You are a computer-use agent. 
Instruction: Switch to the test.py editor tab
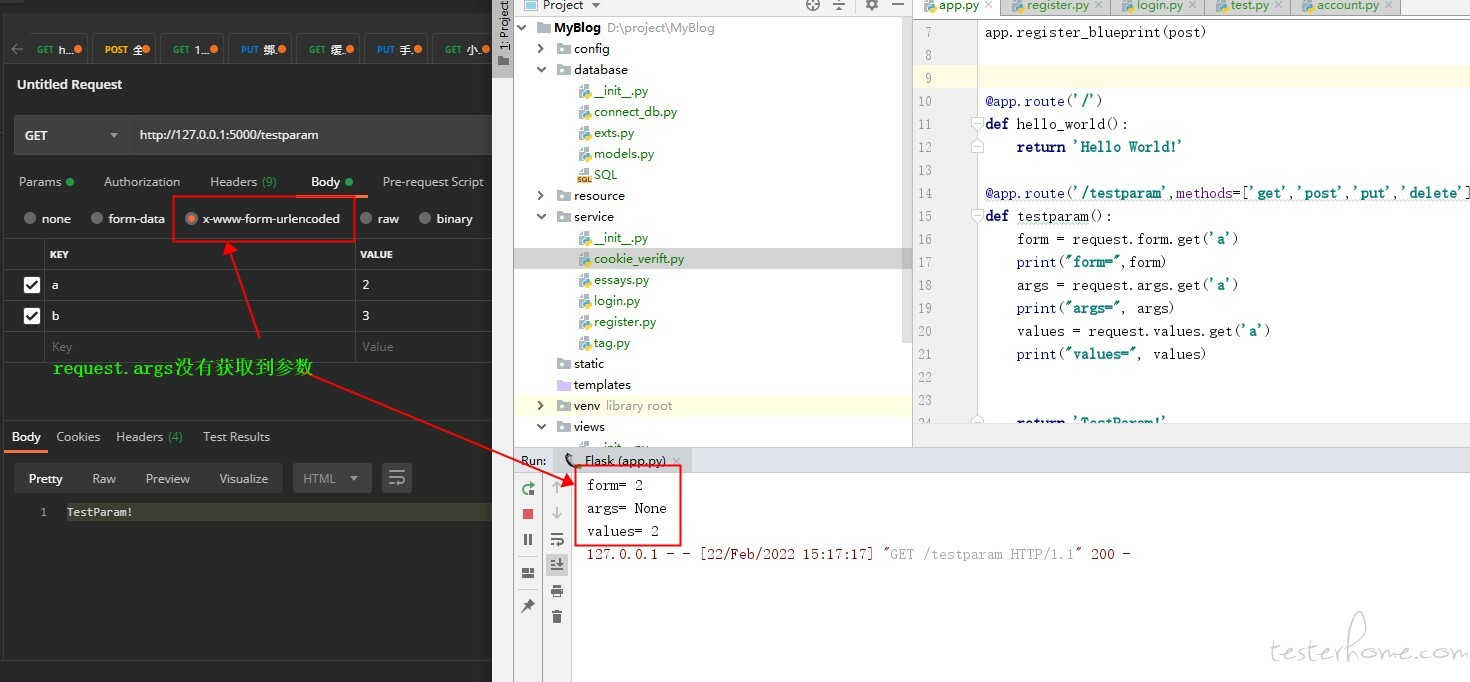1249,6
